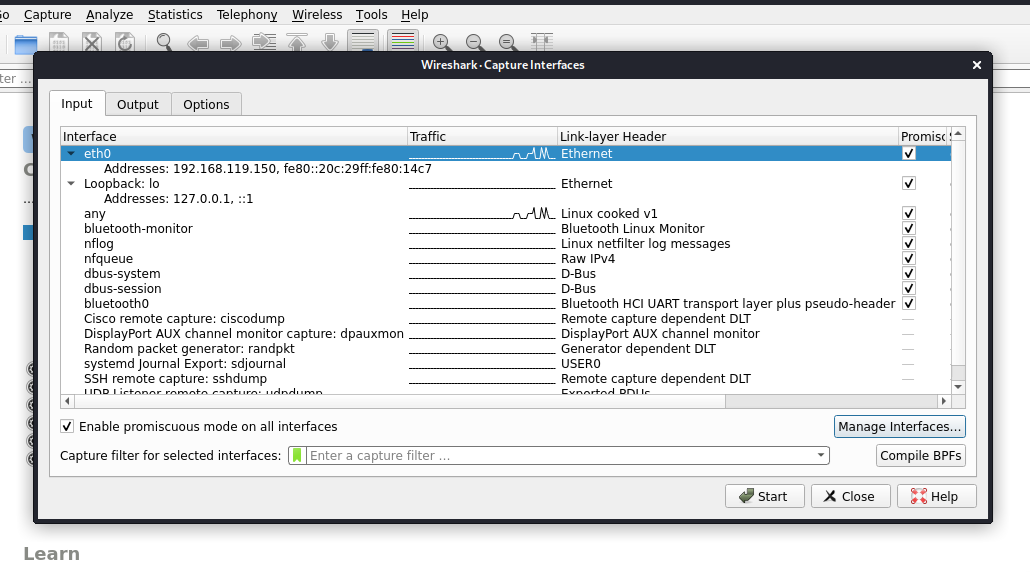
Task: Click the horizontal scrollbar left arrow
Action: click(67, 401)
